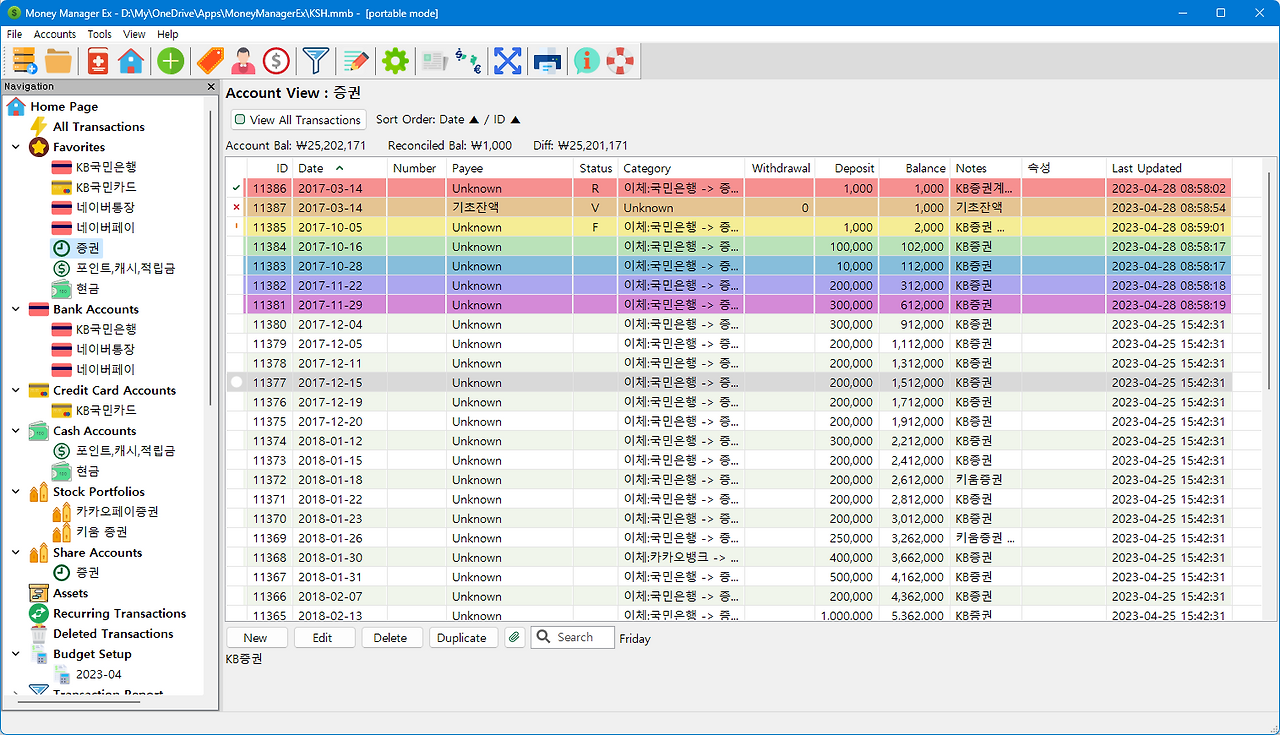The width and height of the screenshot is (1280, 735).
Task: Click the reconciled status checkmark on row 11386
Action: click(x=234, y=188)
